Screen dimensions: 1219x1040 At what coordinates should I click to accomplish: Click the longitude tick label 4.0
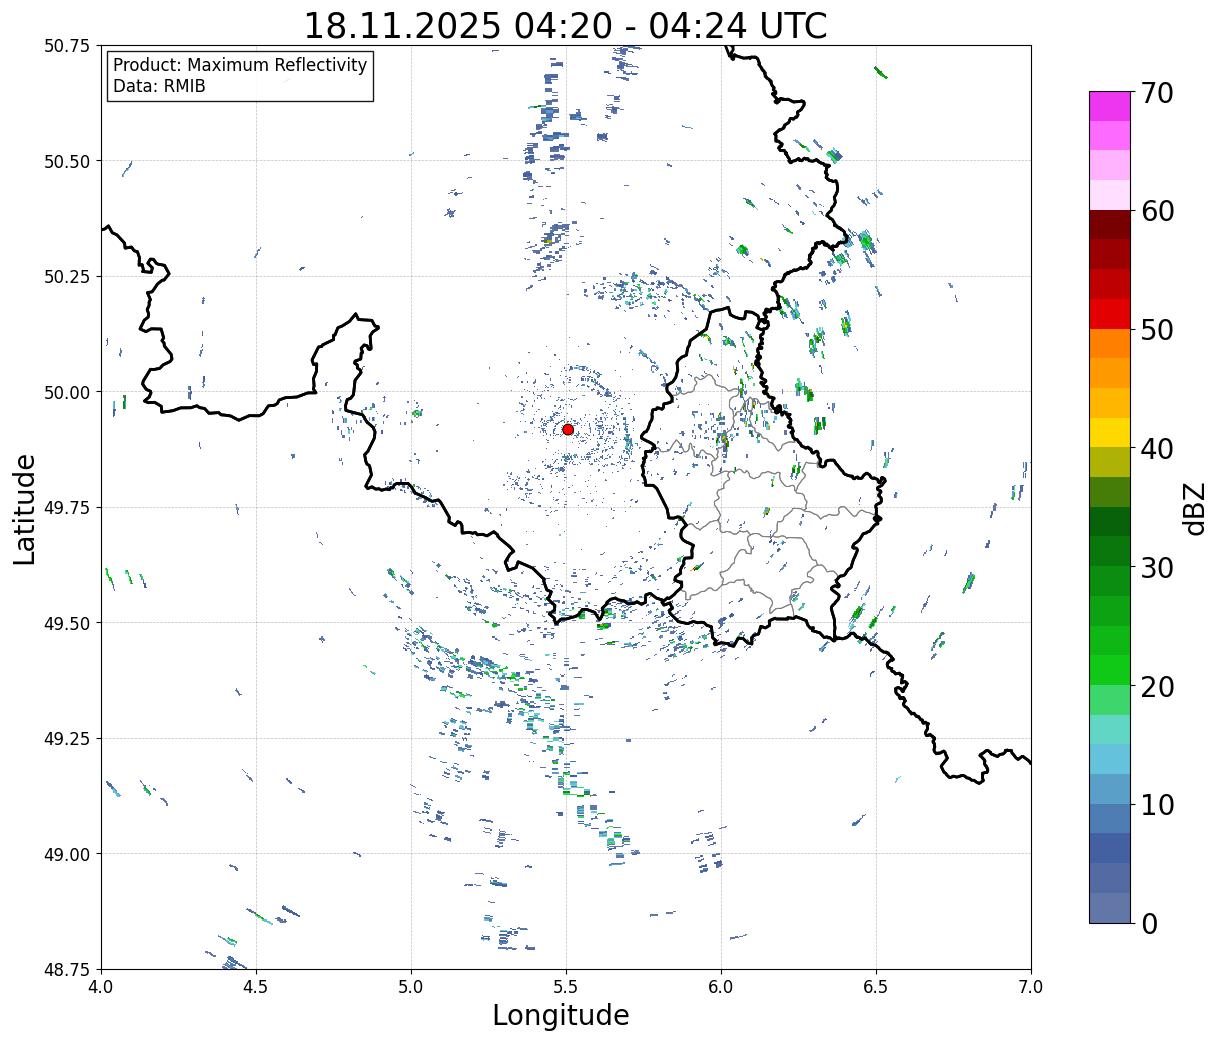pyautogui.click(x=101, y=987)
